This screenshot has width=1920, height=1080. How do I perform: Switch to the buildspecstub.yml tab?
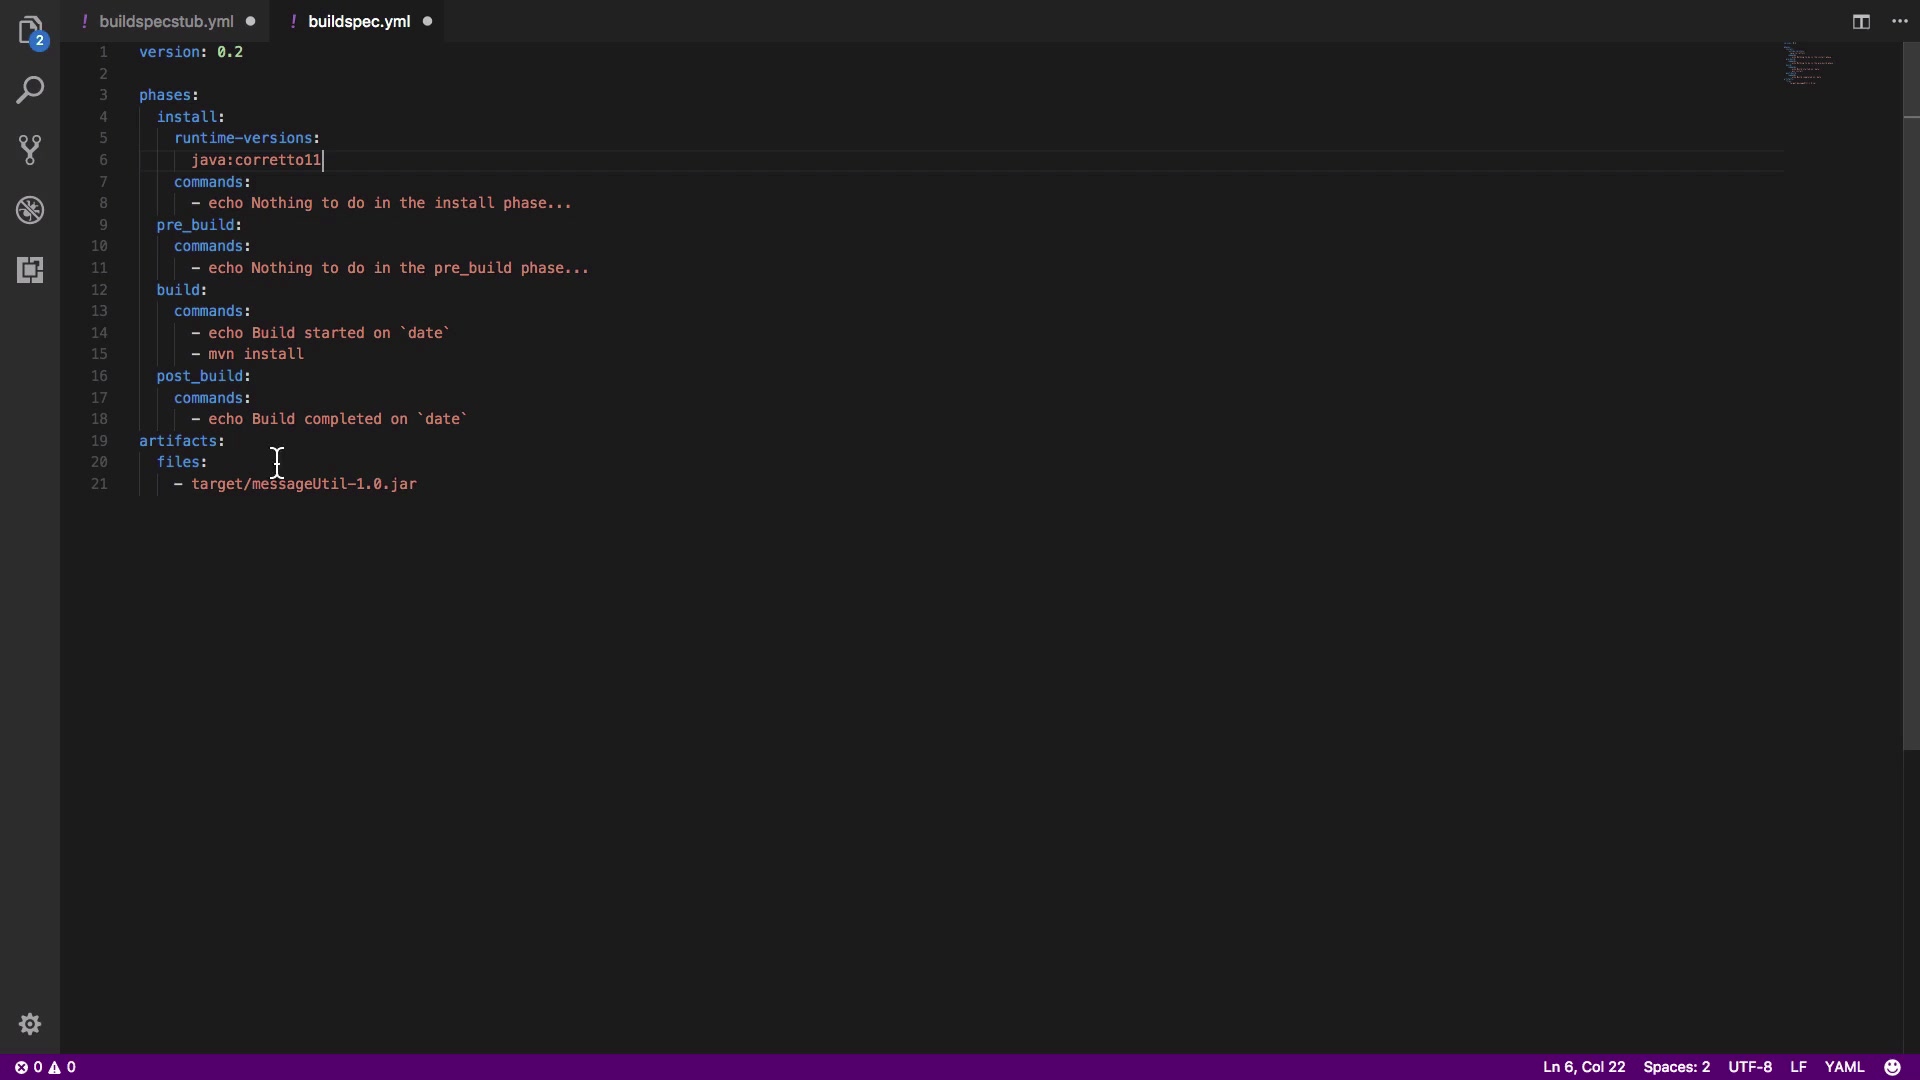[x=166, y=22]
